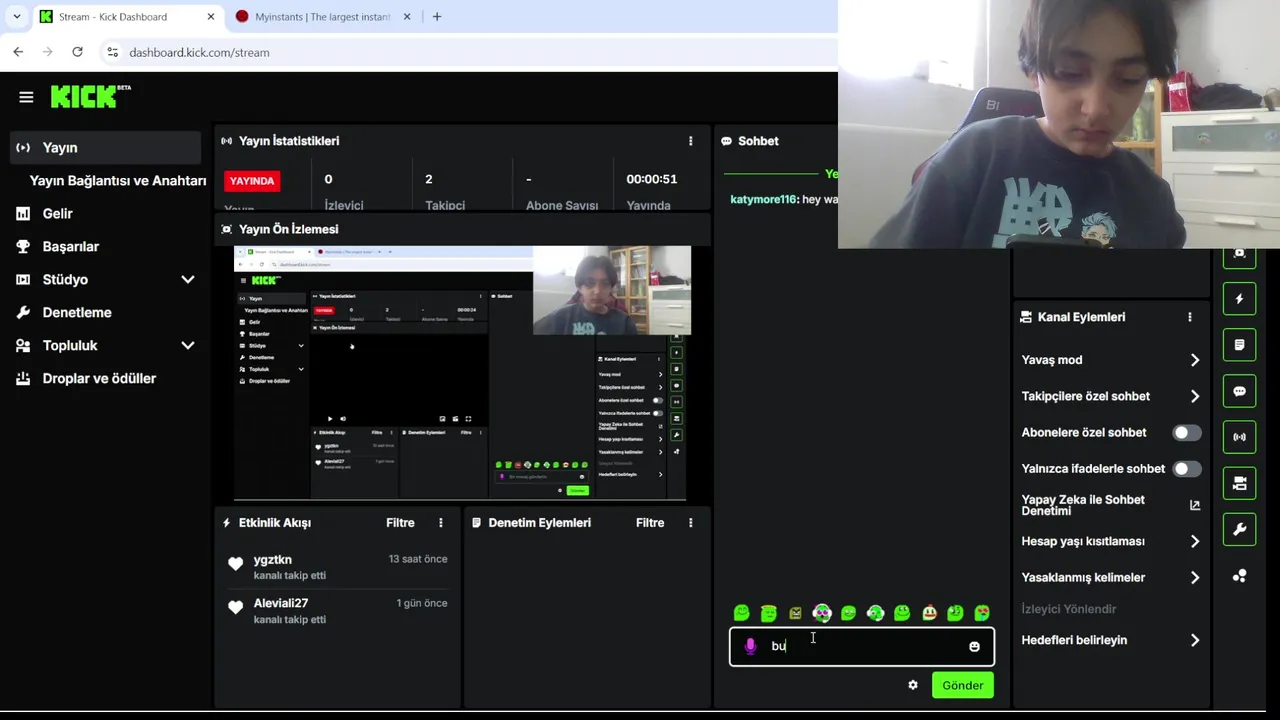Viewport: 1280px width, 720px height.
Task: Reload the dashboard page
Action: (x=77, y=52)
